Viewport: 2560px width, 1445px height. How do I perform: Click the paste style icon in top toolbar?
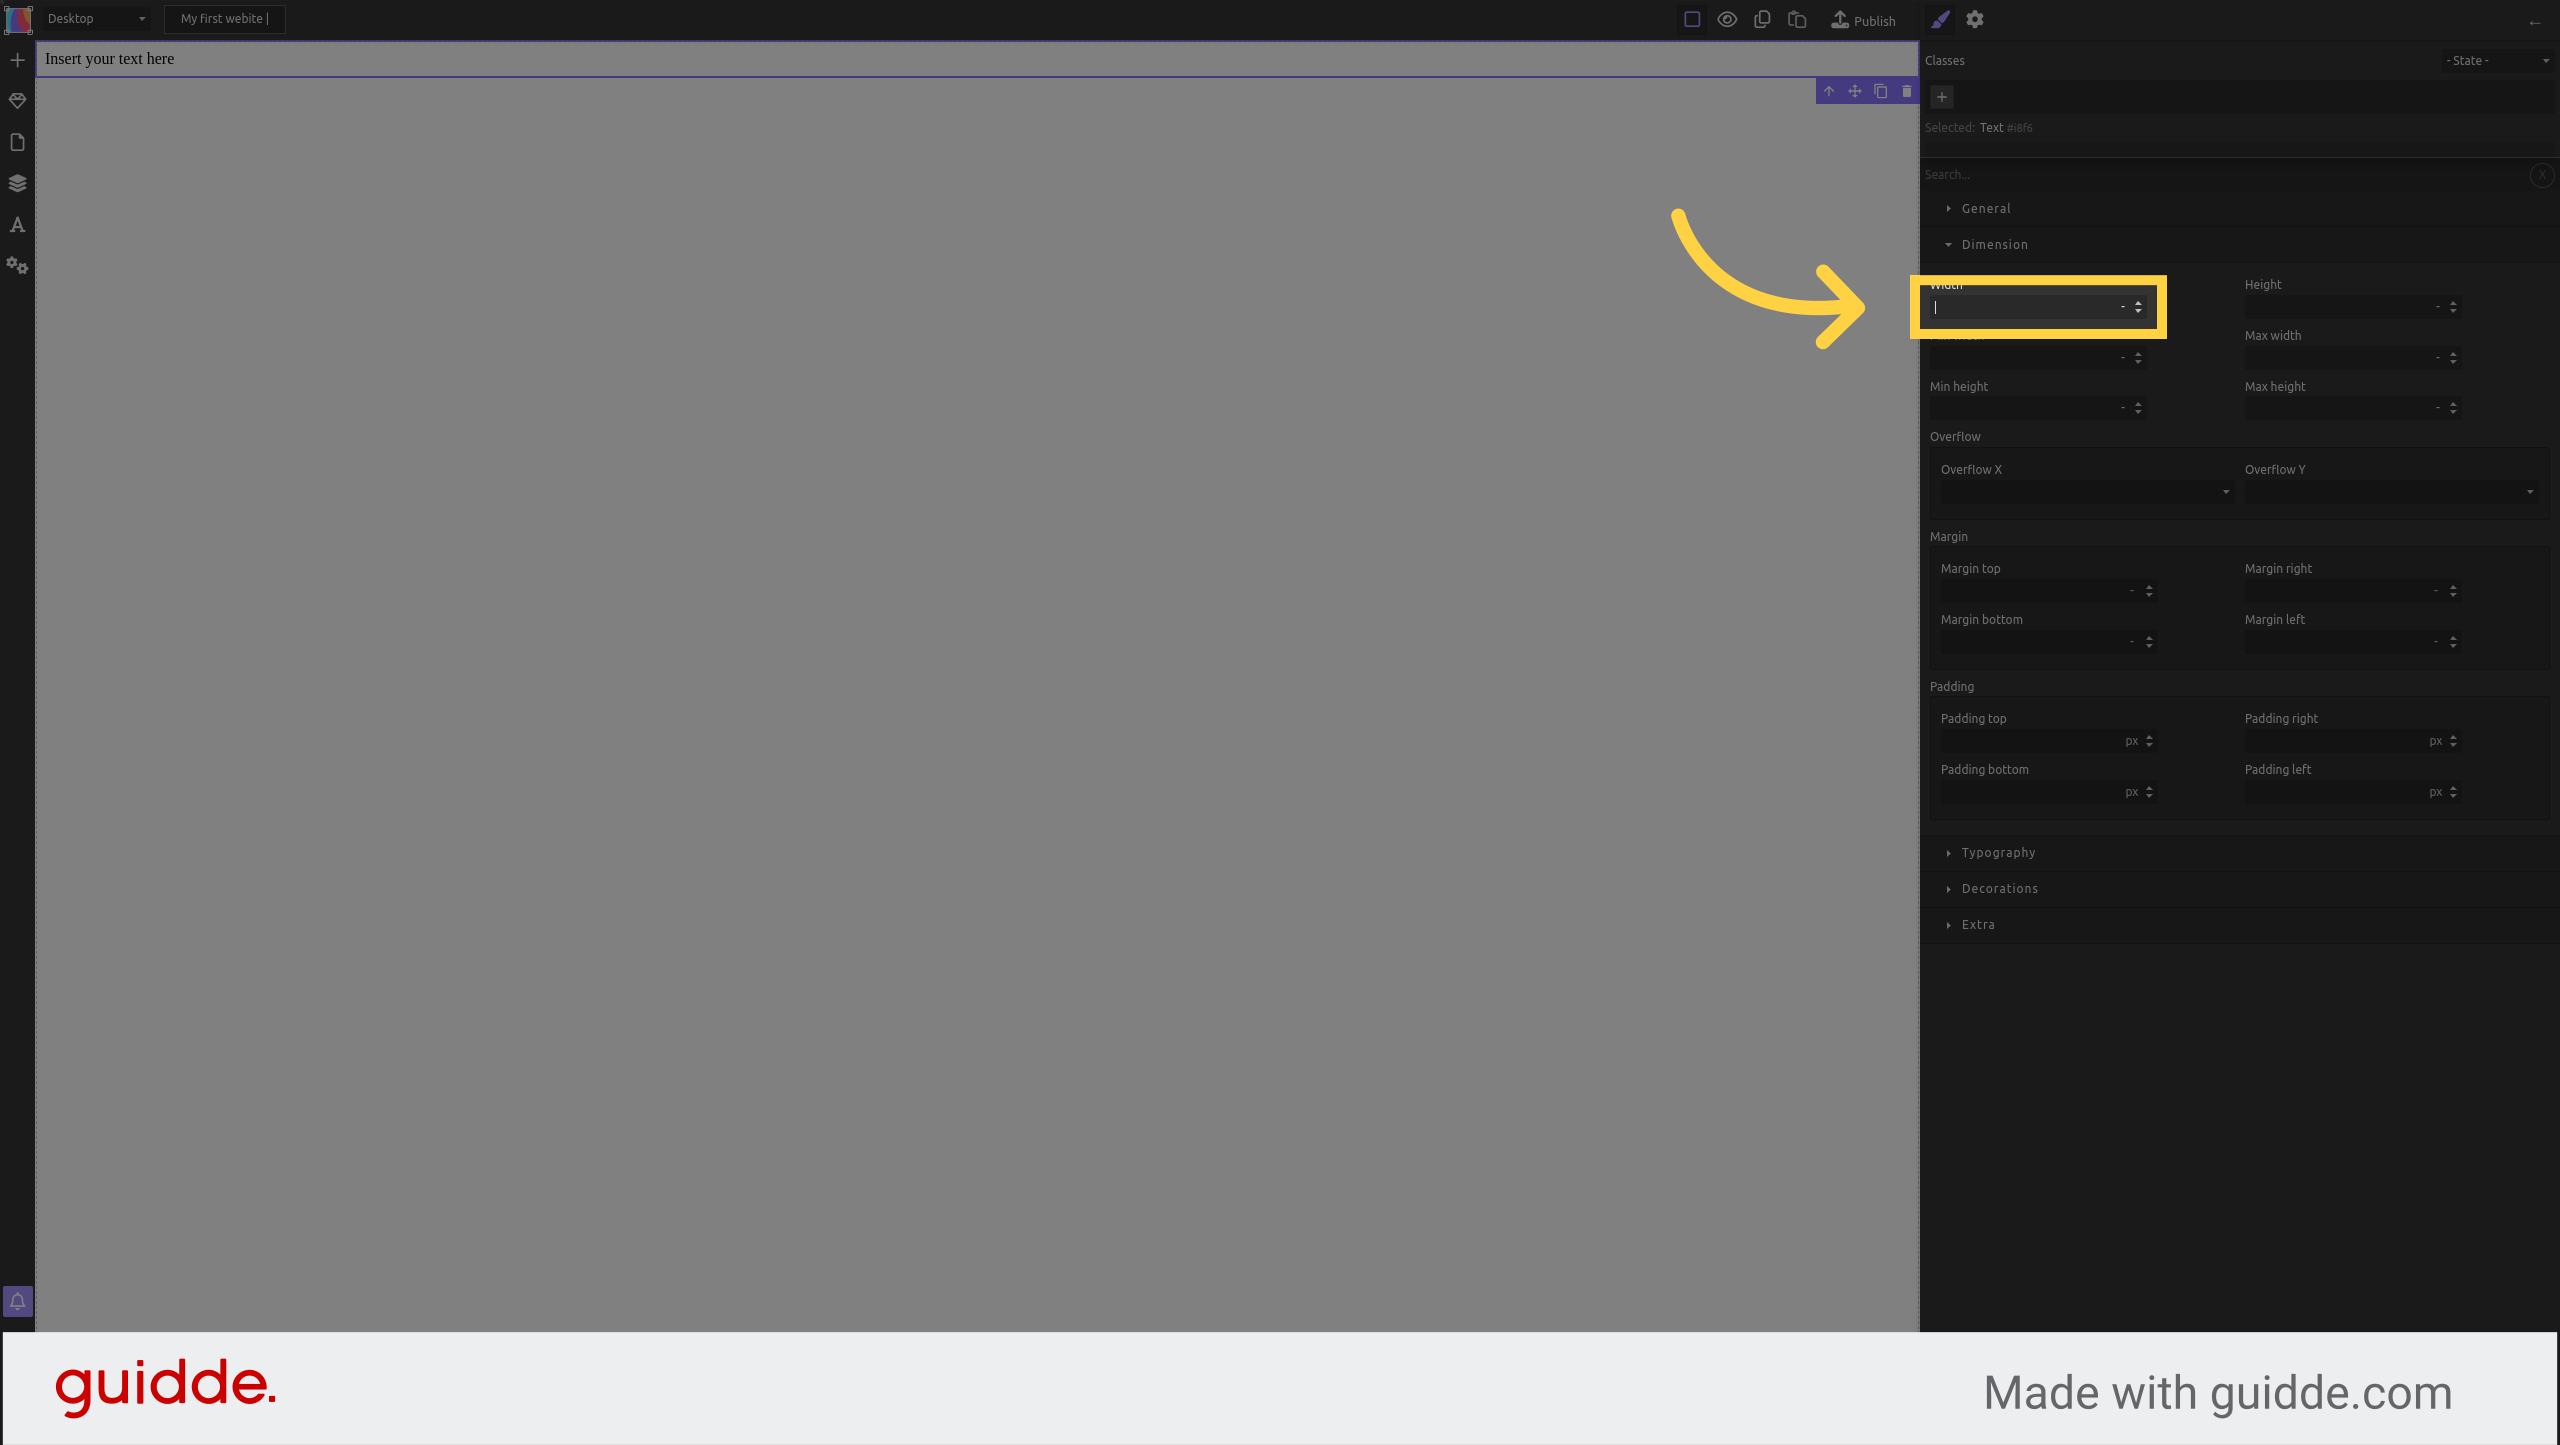pyautogui.click(x=1797, y=19)
